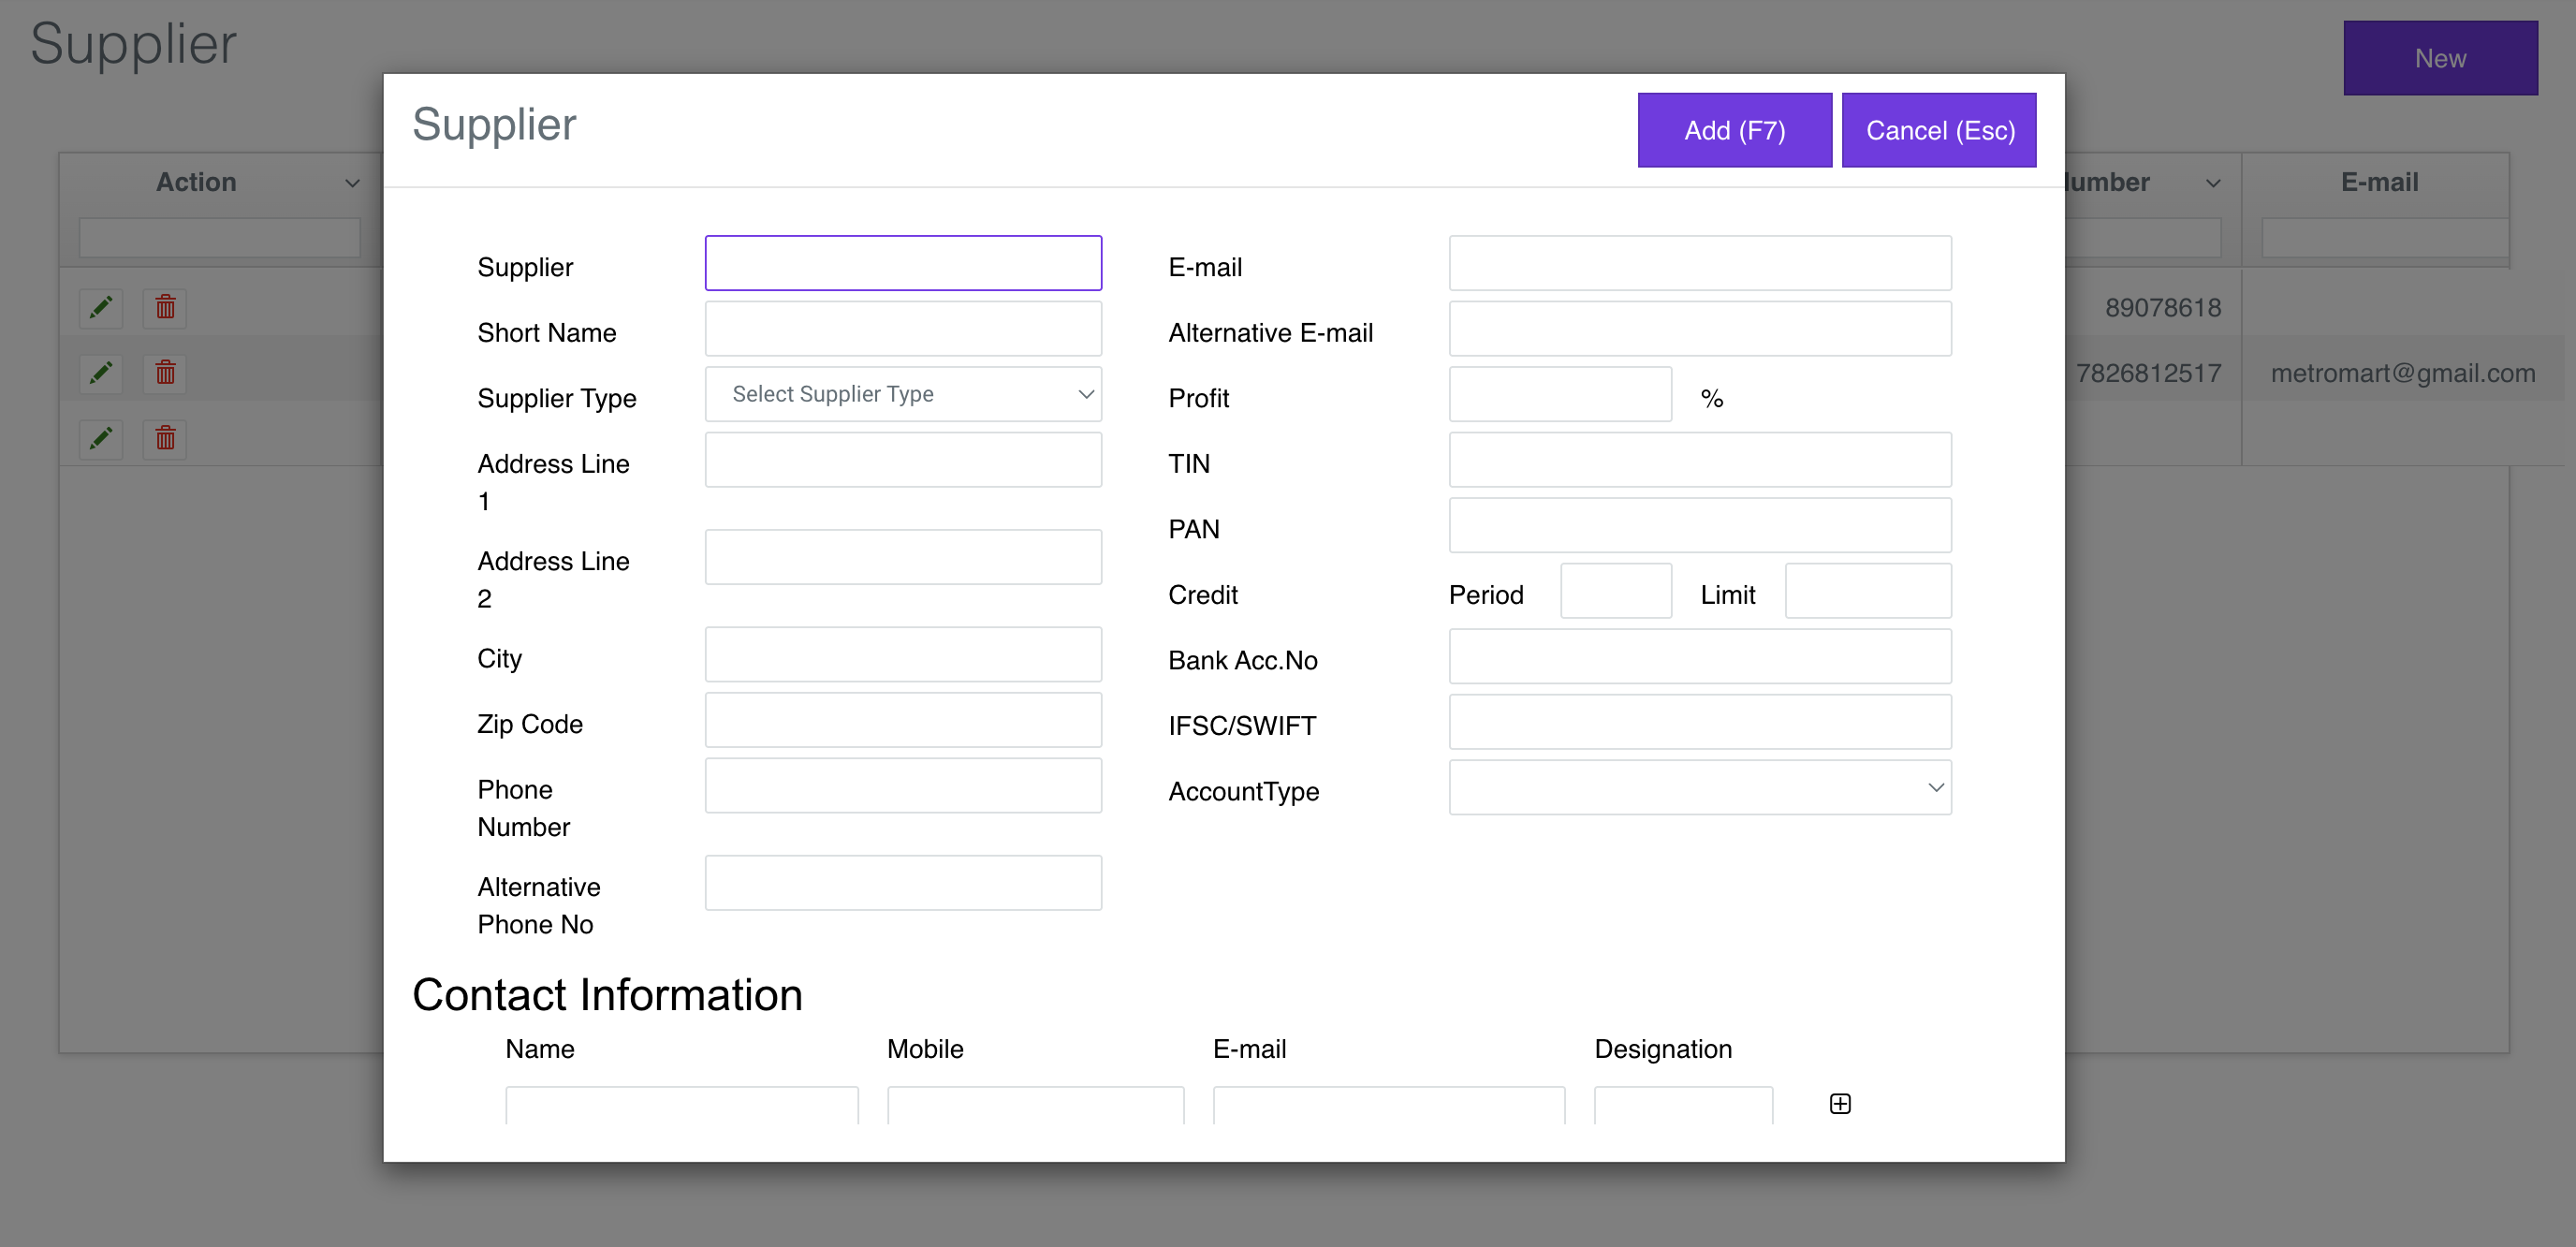
Task: Add a contact row with the plus icon
Action: tap(1839, 1103)
